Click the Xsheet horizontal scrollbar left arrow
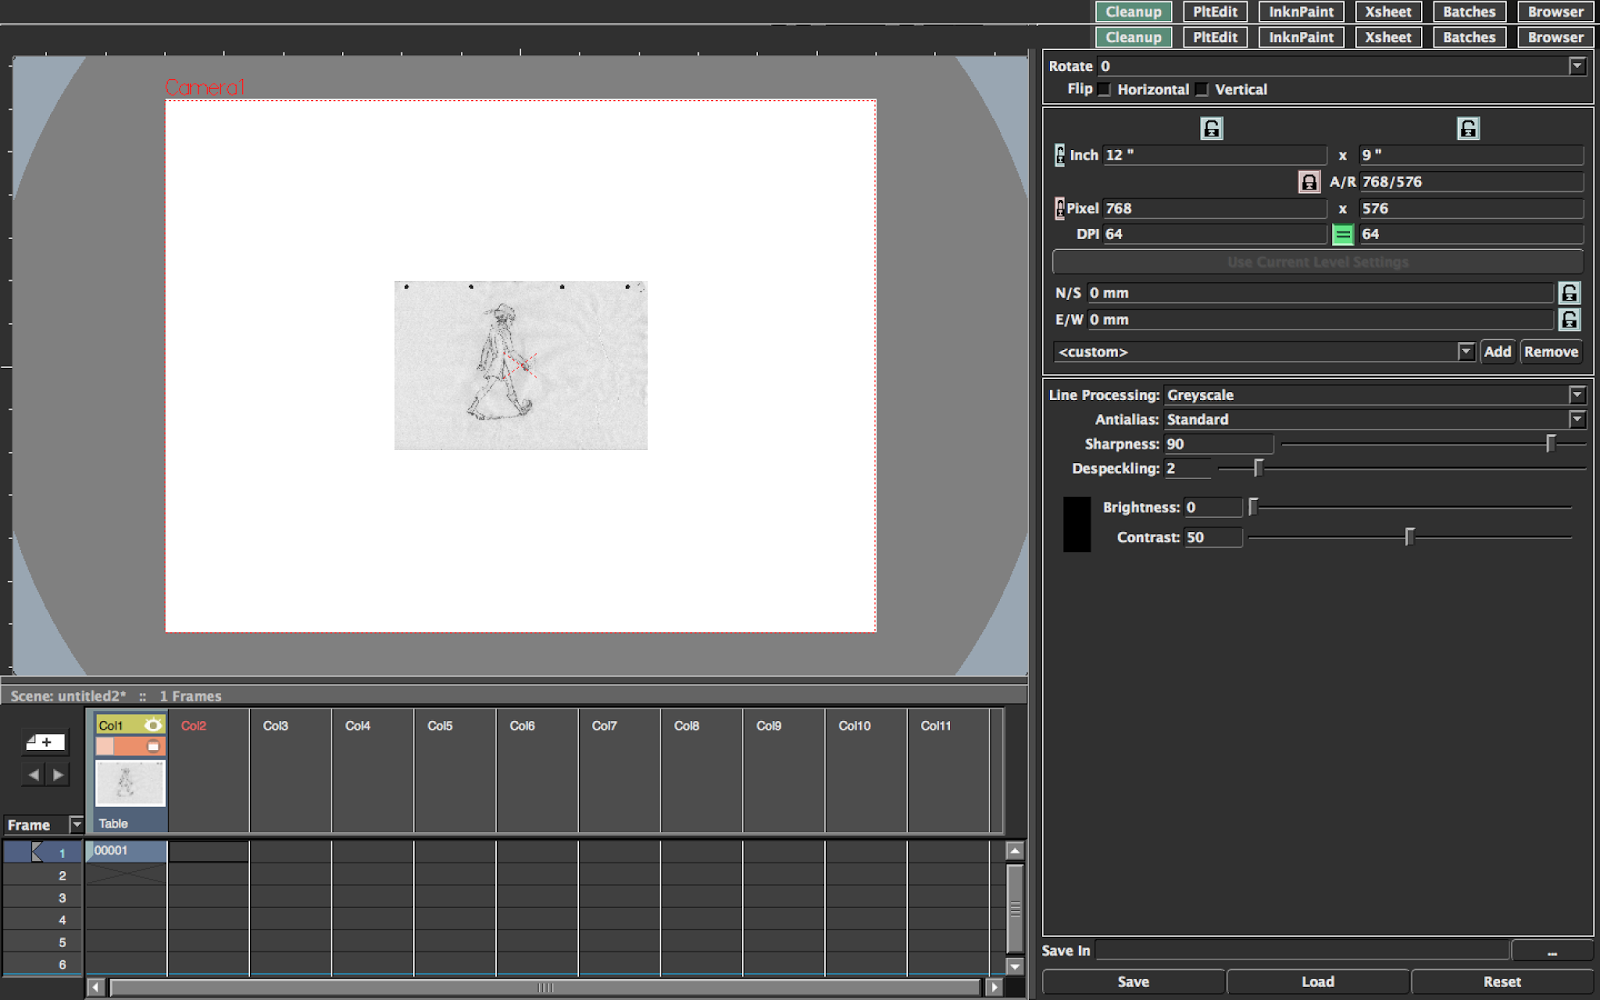 [96, 987]
